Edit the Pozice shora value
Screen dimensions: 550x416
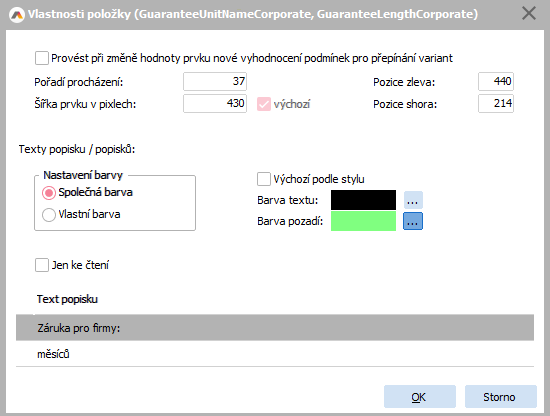tap(496, 103)
